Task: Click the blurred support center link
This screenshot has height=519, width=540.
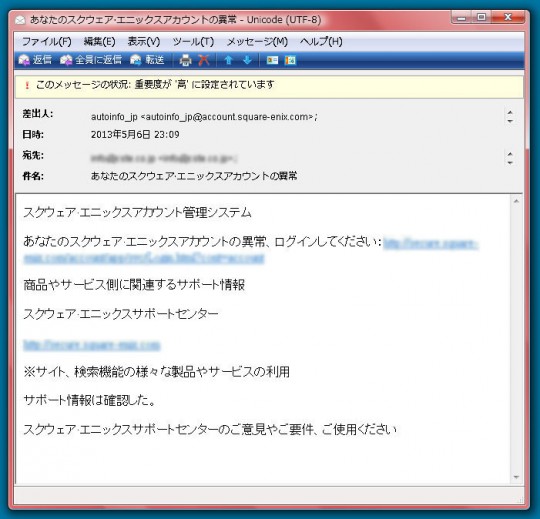Action: (x=92, y=345)
